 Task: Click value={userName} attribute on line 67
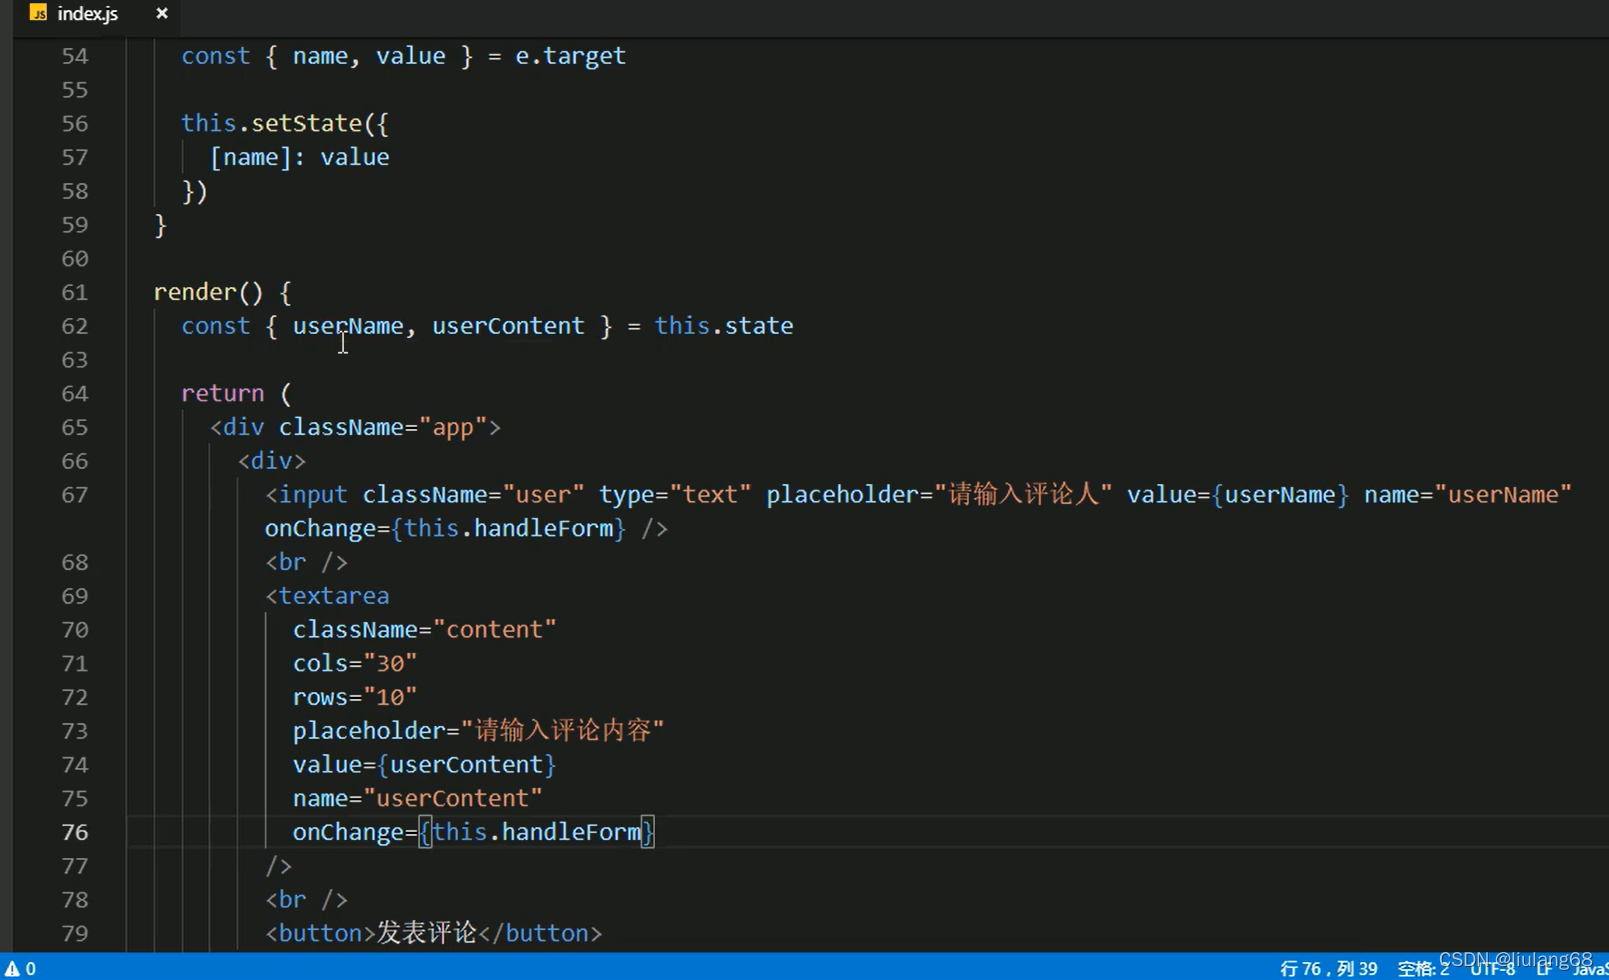click(1238, 494)
